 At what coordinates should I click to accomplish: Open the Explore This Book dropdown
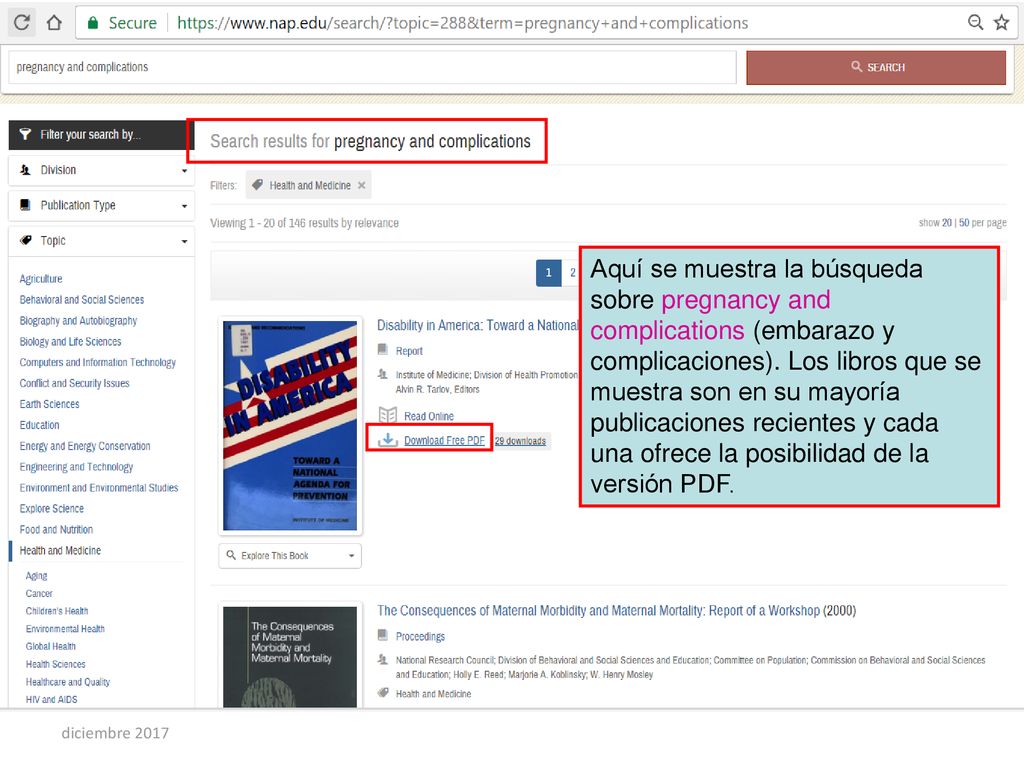click(290, 556)
